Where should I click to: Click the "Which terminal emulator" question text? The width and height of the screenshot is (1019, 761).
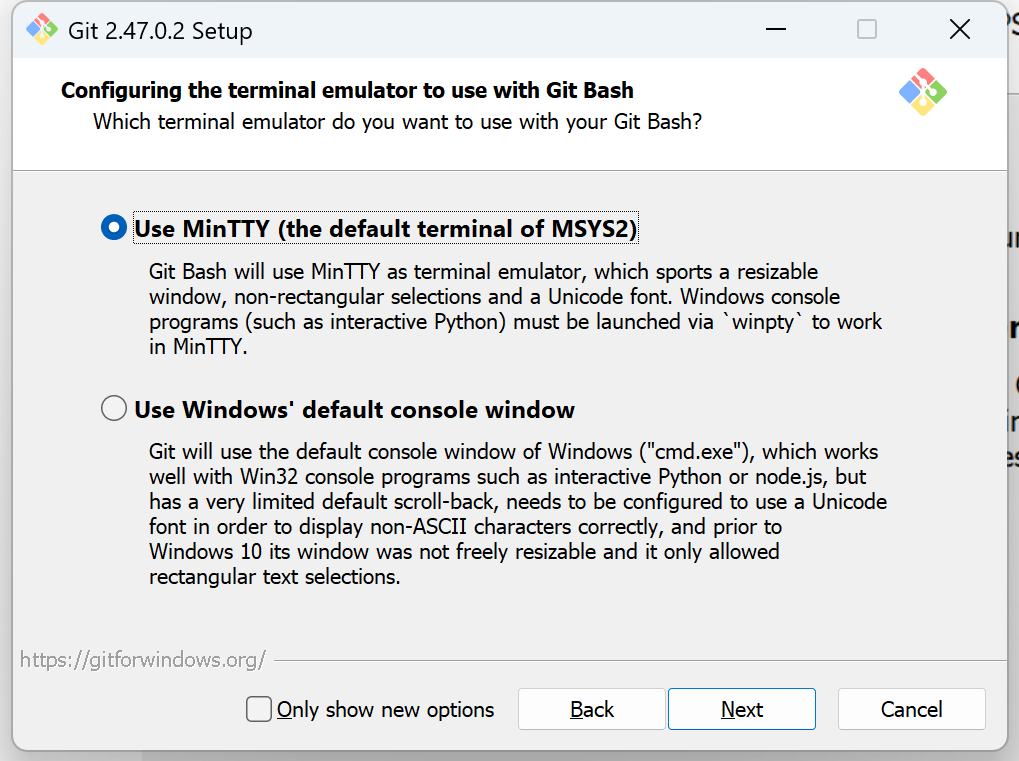tap(397, 122)
